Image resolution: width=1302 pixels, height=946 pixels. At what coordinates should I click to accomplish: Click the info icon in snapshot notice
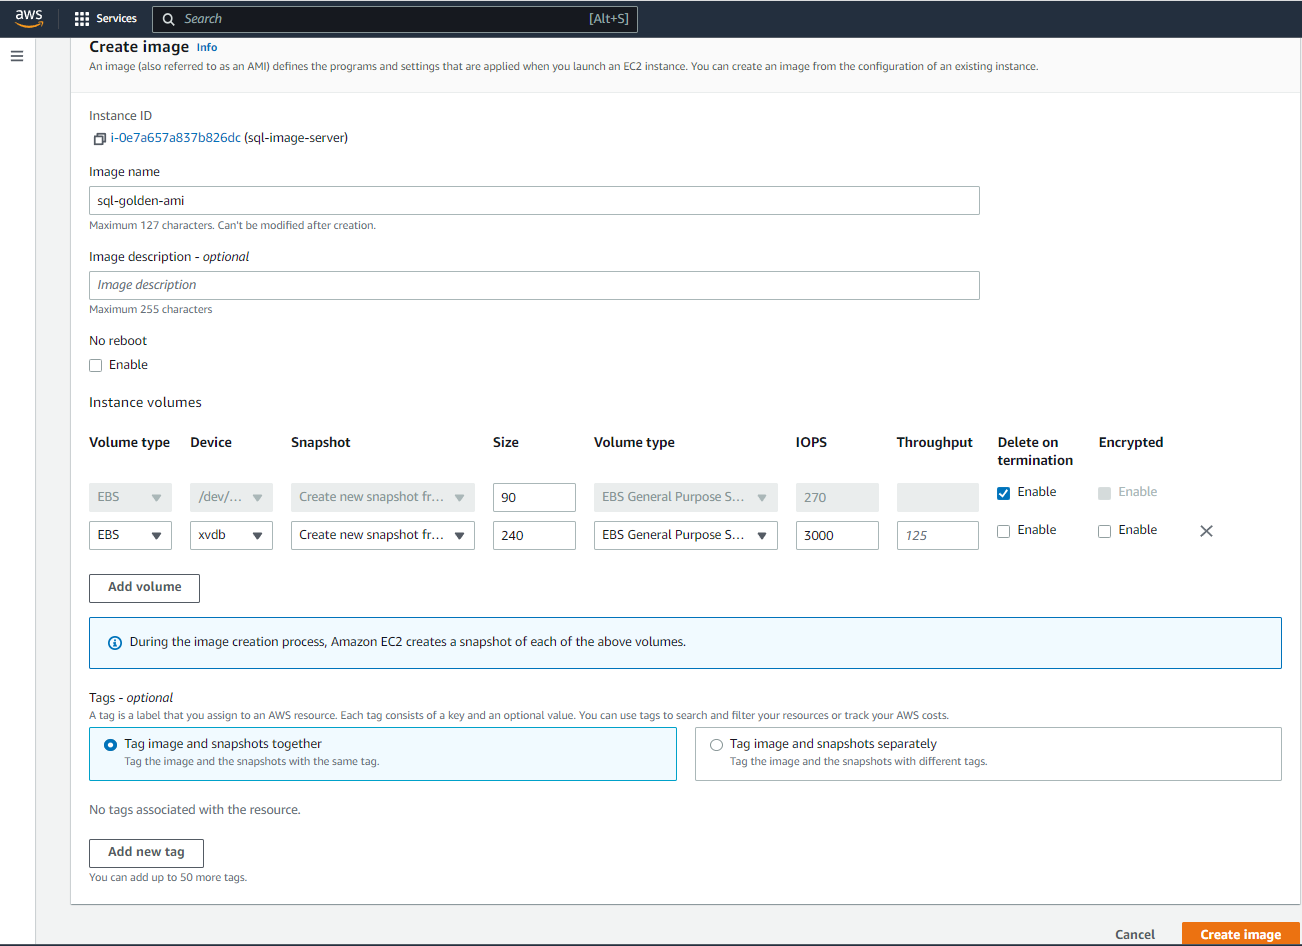(x=115, y=643)
